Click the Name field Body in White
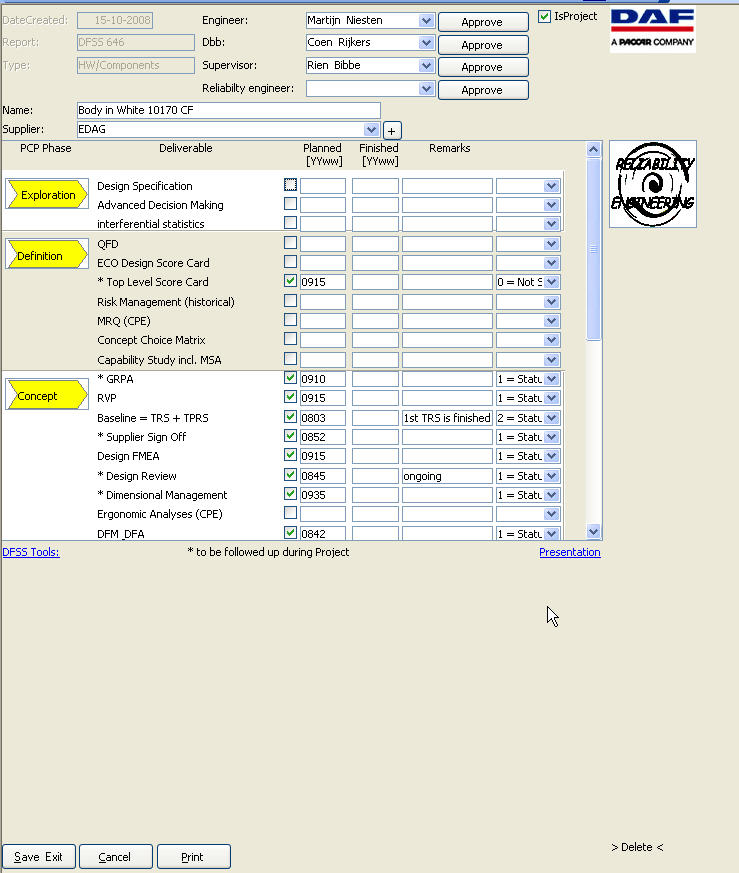739x873 pixels. tap(229, 110)
